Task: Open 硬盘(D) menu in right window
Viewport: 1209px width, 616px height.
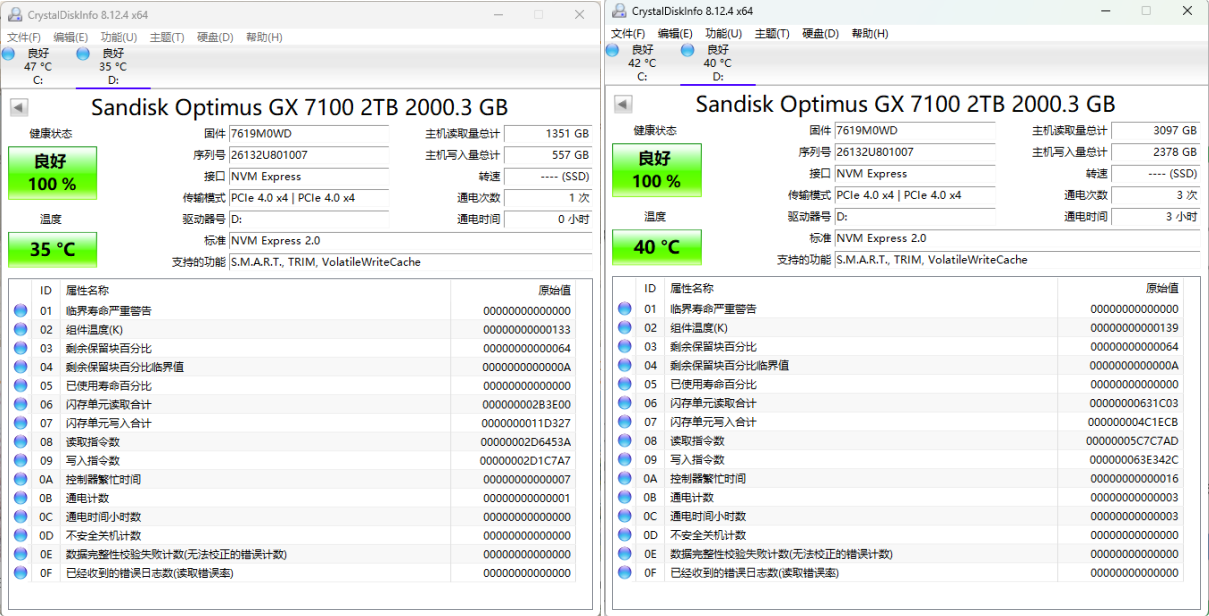Action: [821, 33]
